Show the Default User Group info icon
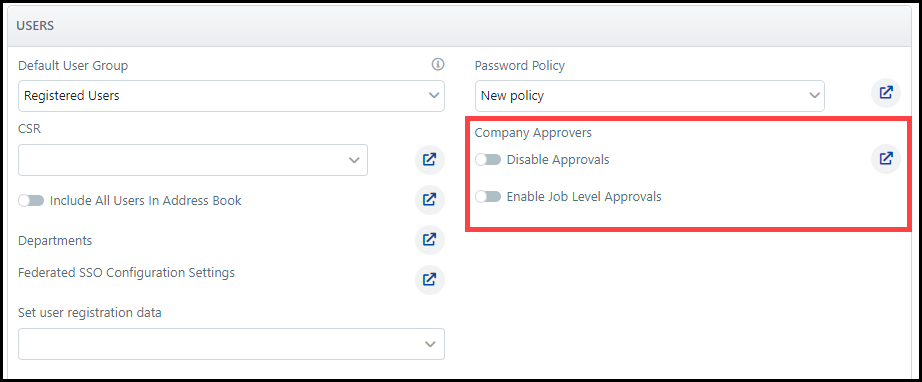The width and height of the screenshot is (922, 382). tap(437, 64)
